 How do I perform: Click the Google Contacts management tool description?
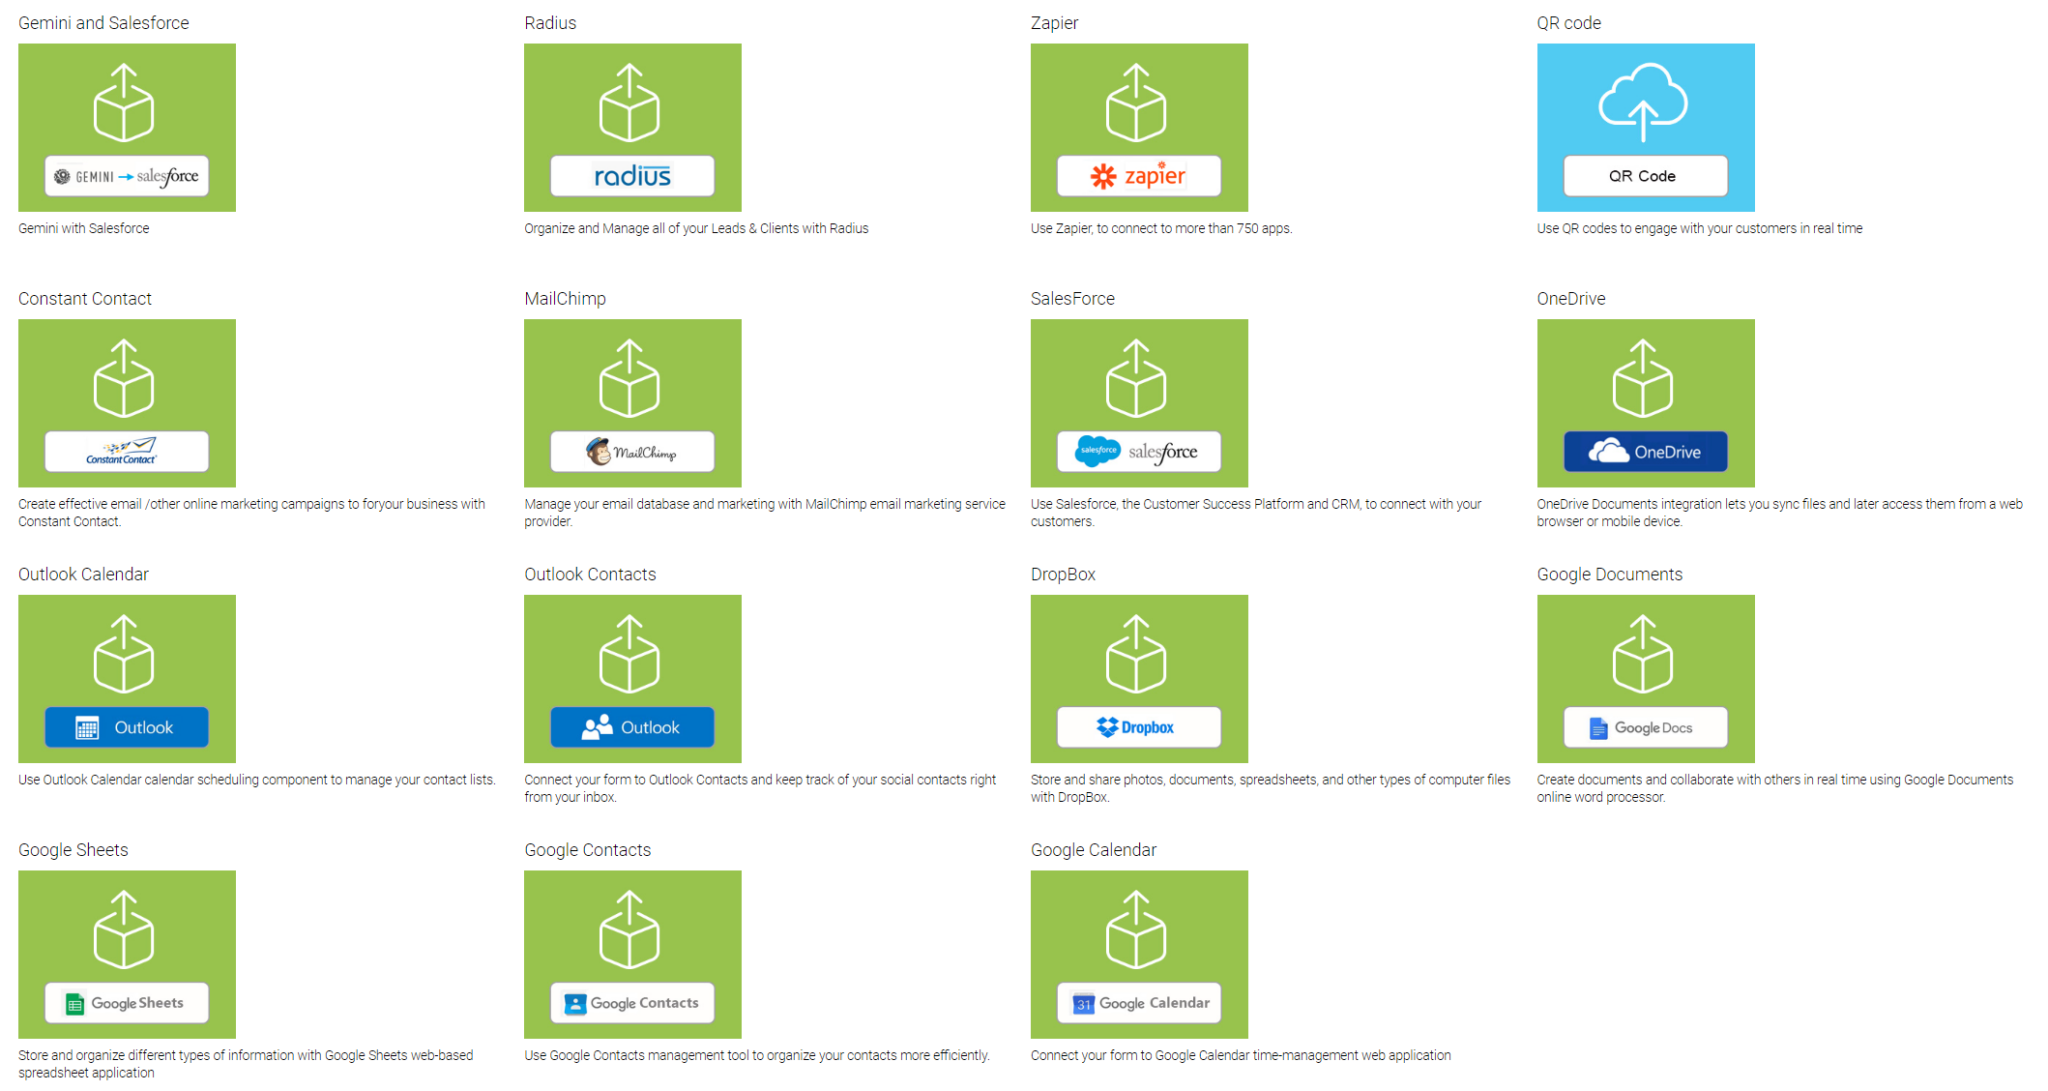point(757,1056)
